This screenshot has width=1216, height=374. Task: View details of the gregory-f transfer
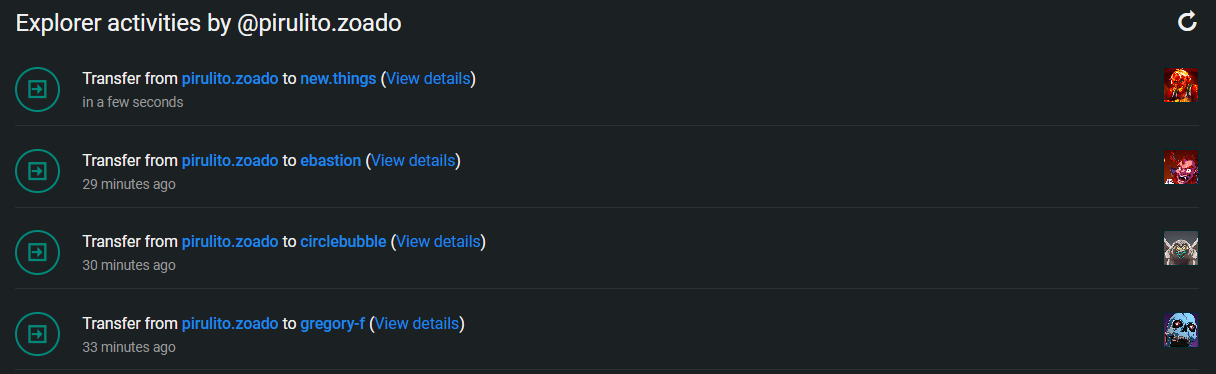click(417, 323)
